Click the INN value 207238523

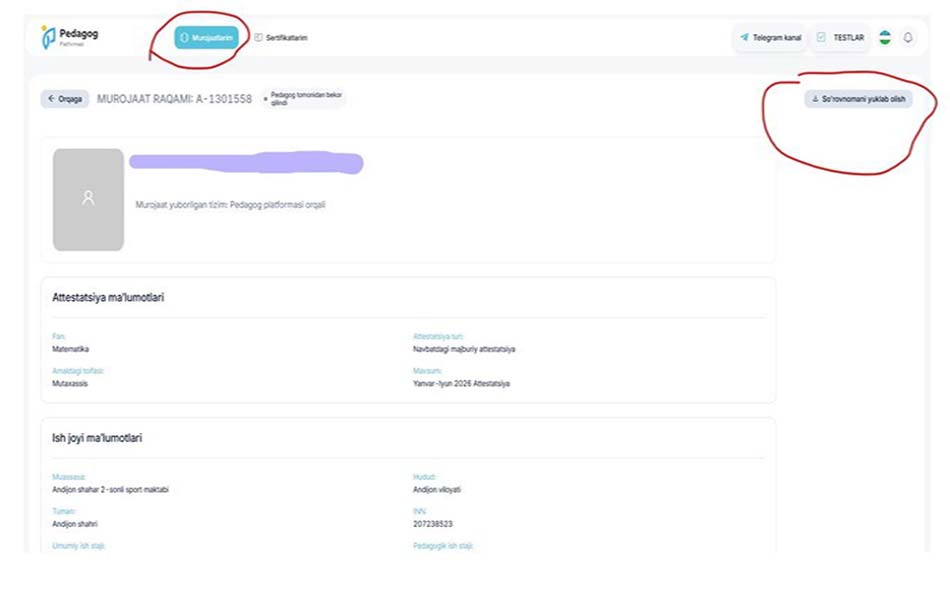pos(432,523)
